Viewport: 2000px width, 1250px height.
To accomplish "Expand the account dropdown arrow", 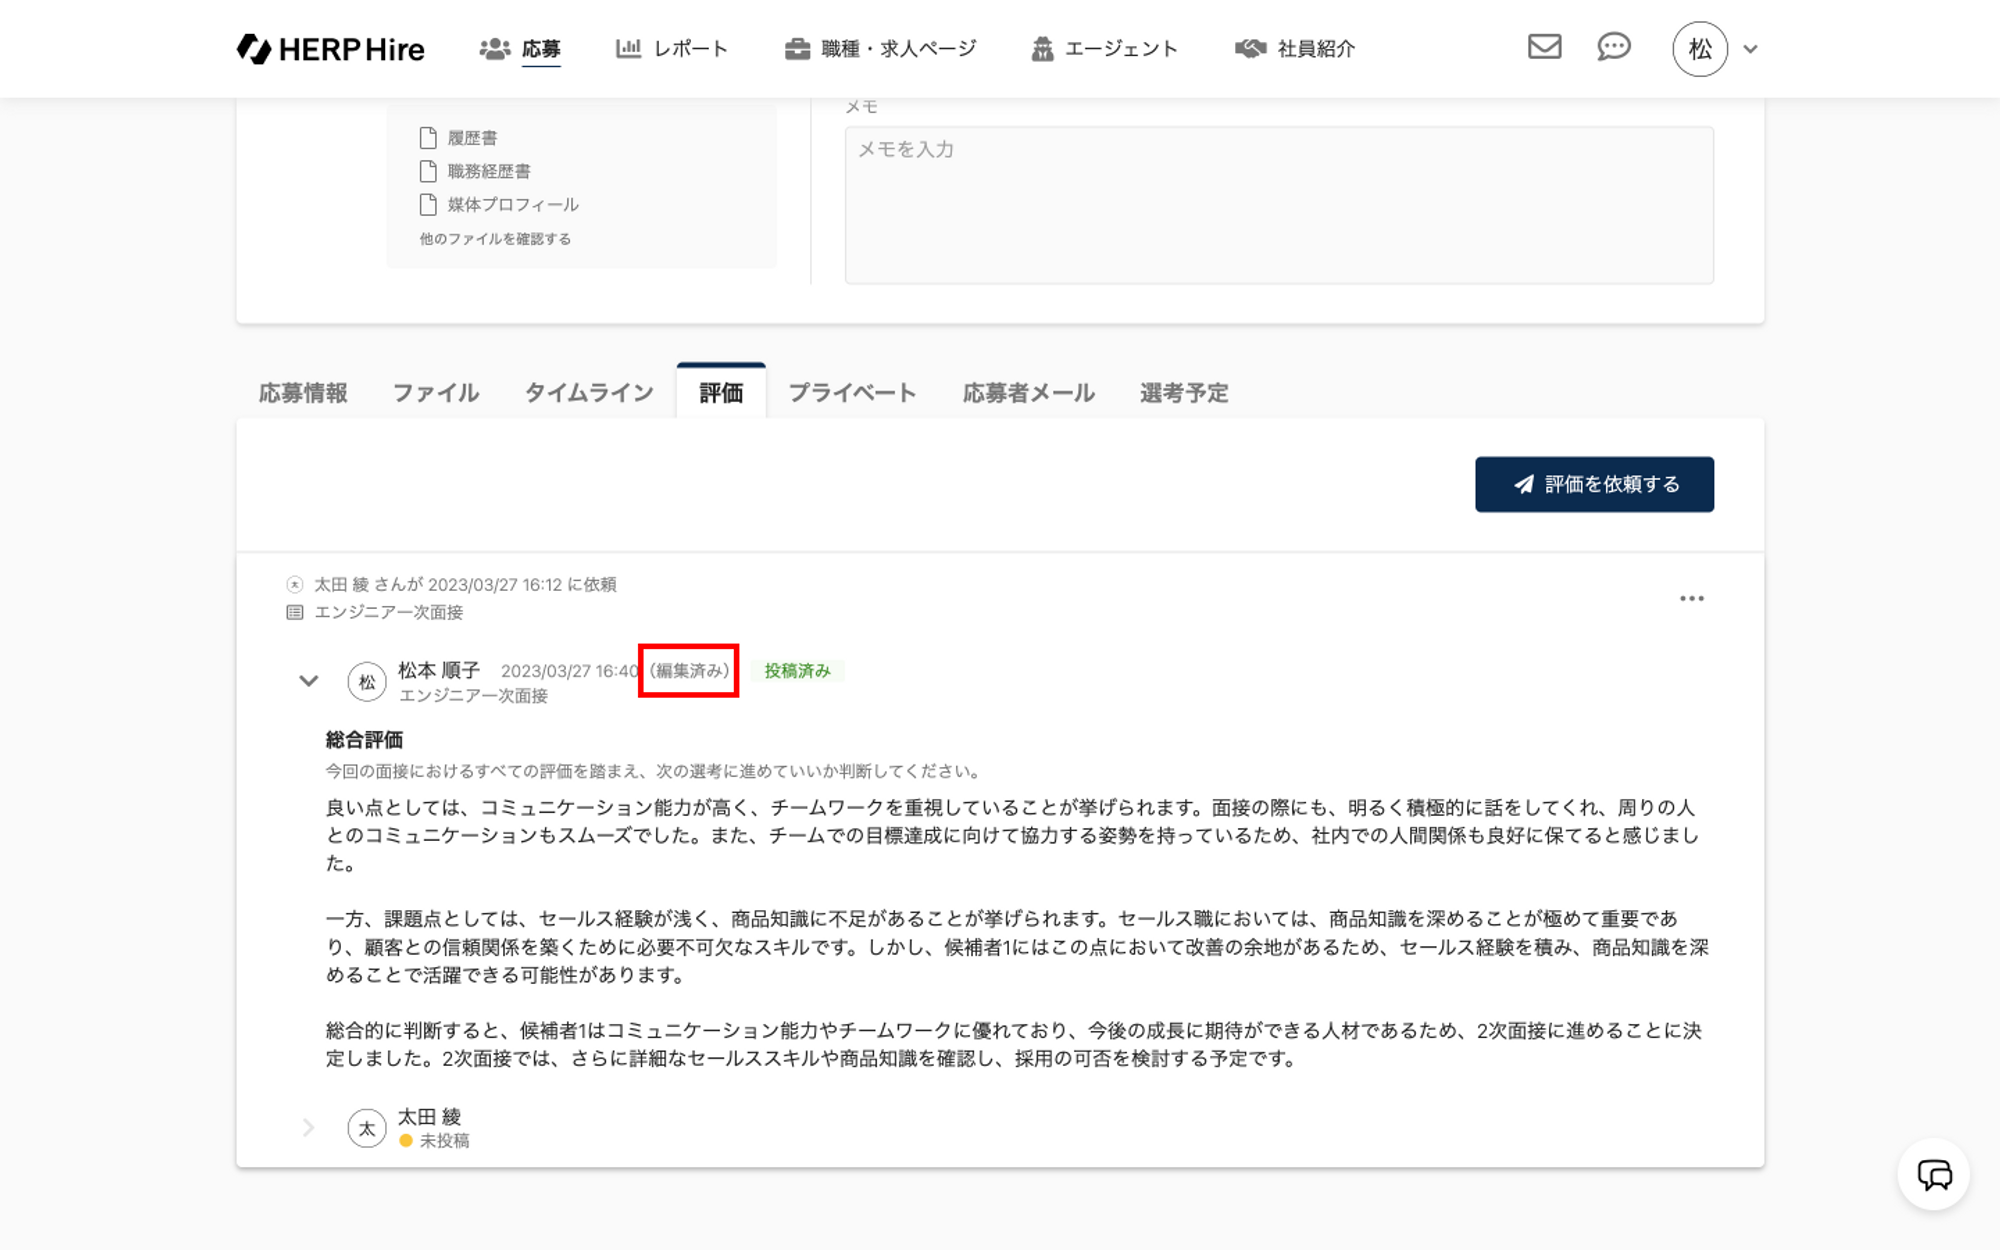I will tap(1750, 49).
